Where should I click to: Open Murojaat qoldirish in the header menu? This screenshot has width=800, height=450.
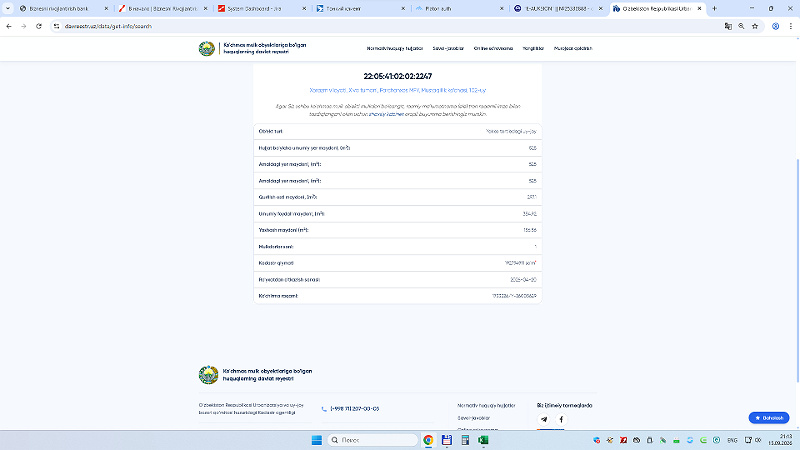(x=573, y=48)
